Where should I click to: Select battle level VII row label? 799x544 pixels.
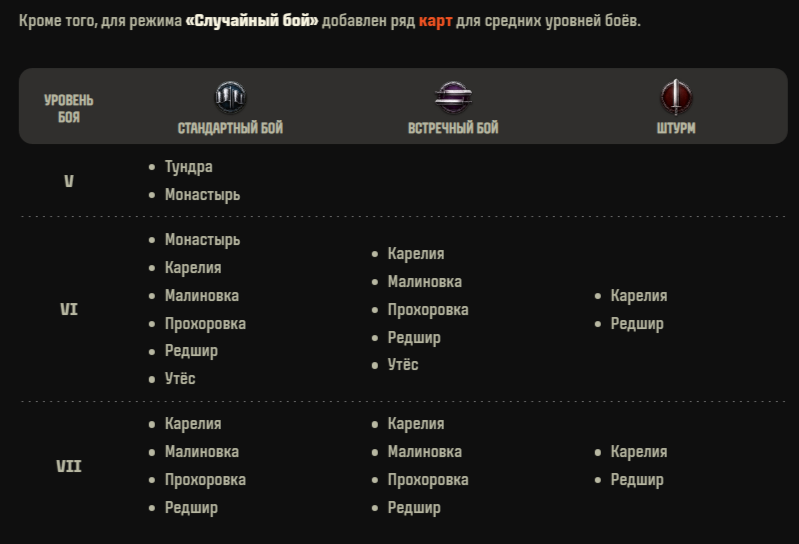(x=69, y=466)
